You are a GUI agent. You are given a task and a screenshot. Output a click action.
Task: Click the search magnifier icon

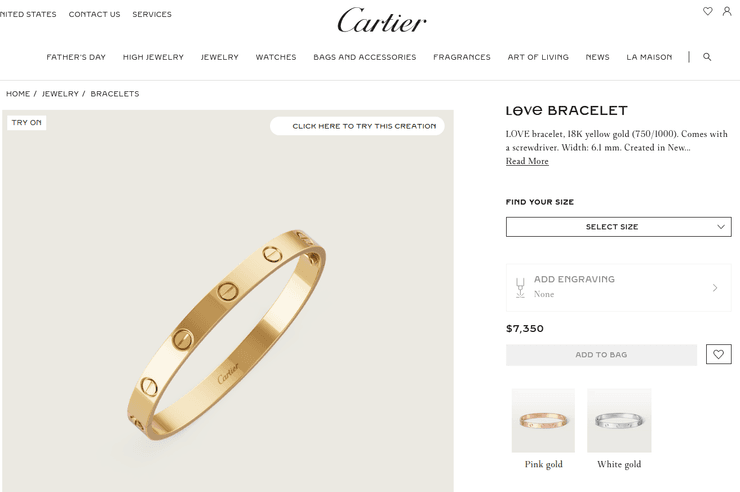[x=707, y=57]
